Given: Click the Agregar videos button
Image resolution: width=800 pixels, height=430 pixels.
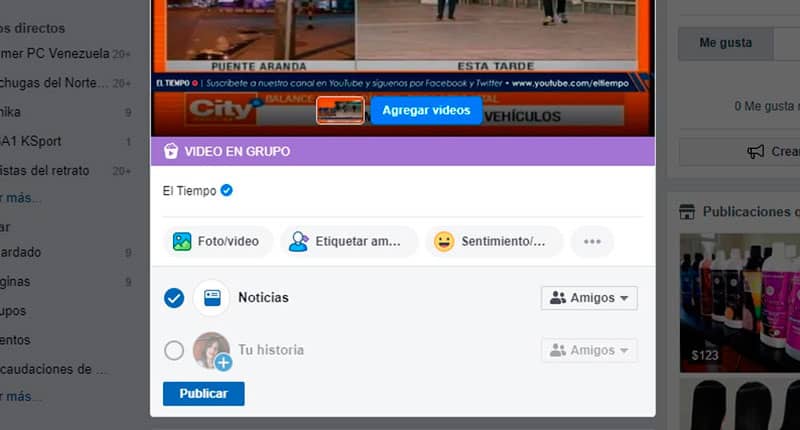Looking at the screenshot, I should tap(426, 110).
